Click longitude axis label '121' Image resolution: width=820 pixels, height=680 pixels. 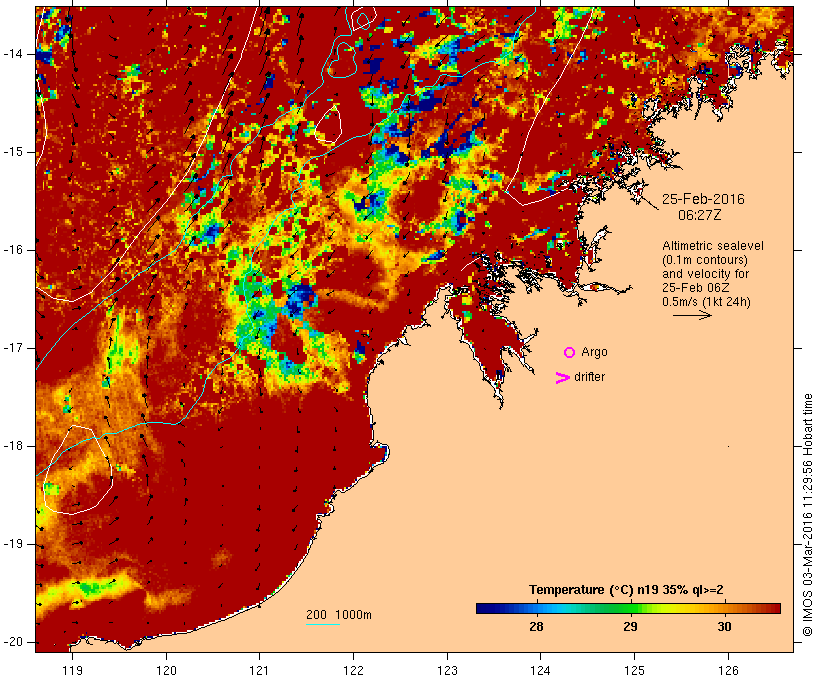259,671
